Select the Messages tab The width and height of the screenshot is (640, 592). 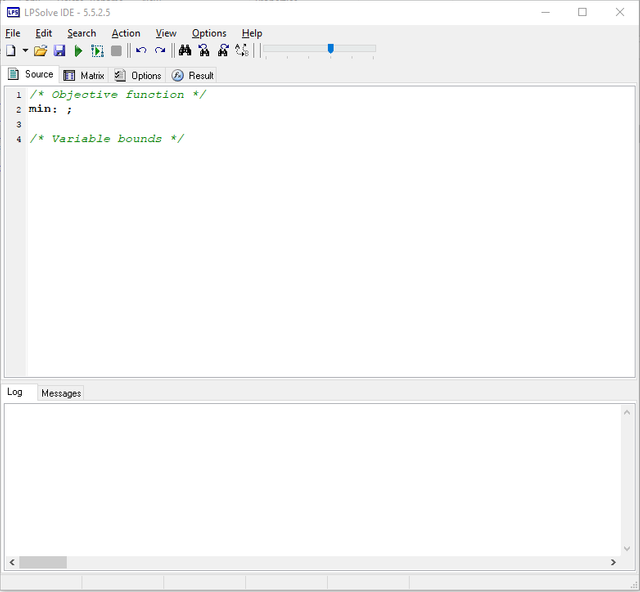tap(61, 393)
